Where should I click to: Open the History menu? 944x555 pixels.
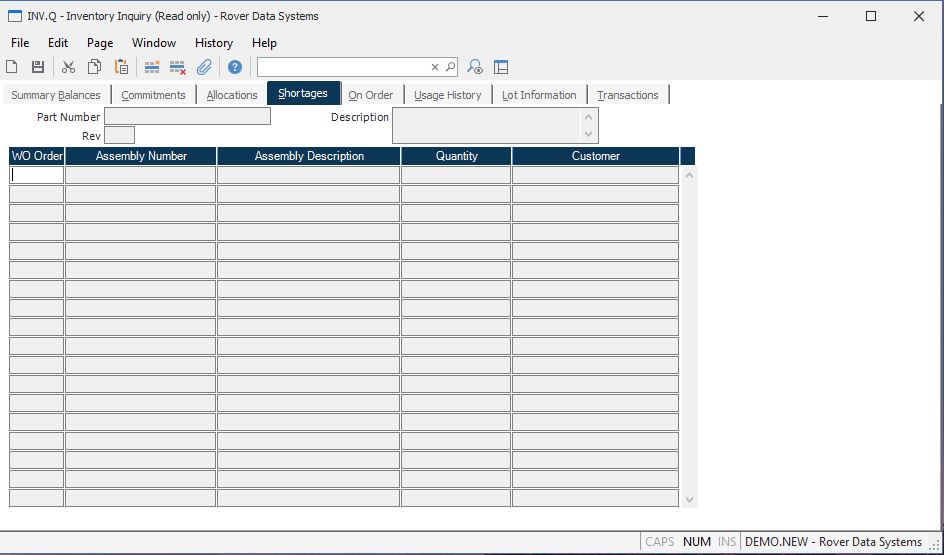click(213, 43)
